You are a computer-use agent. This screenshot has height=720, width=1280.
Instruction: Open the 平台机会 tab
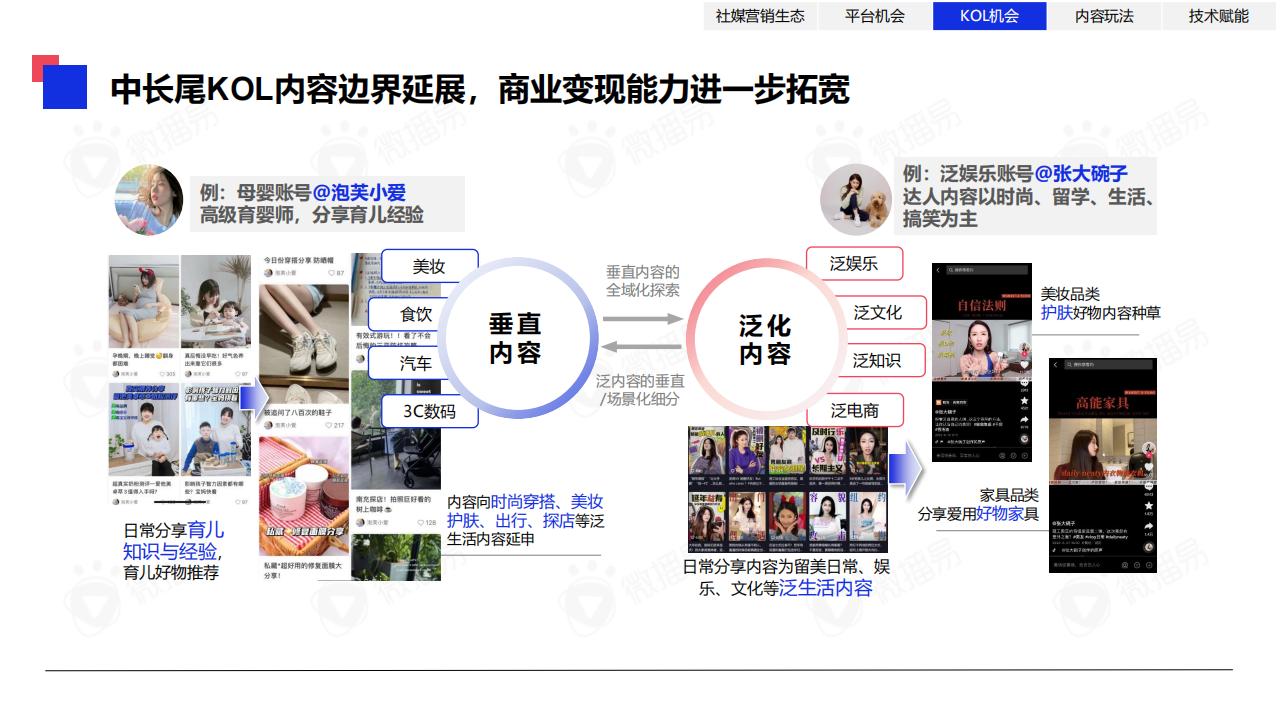click(x=875, y=16)
